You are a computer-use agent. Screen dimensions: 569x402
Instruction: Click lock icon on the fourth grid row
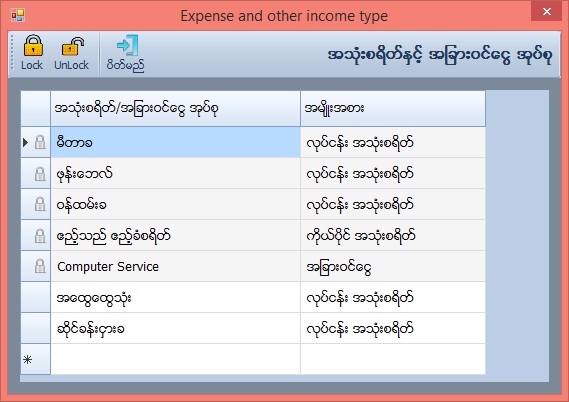click(40, 235)
